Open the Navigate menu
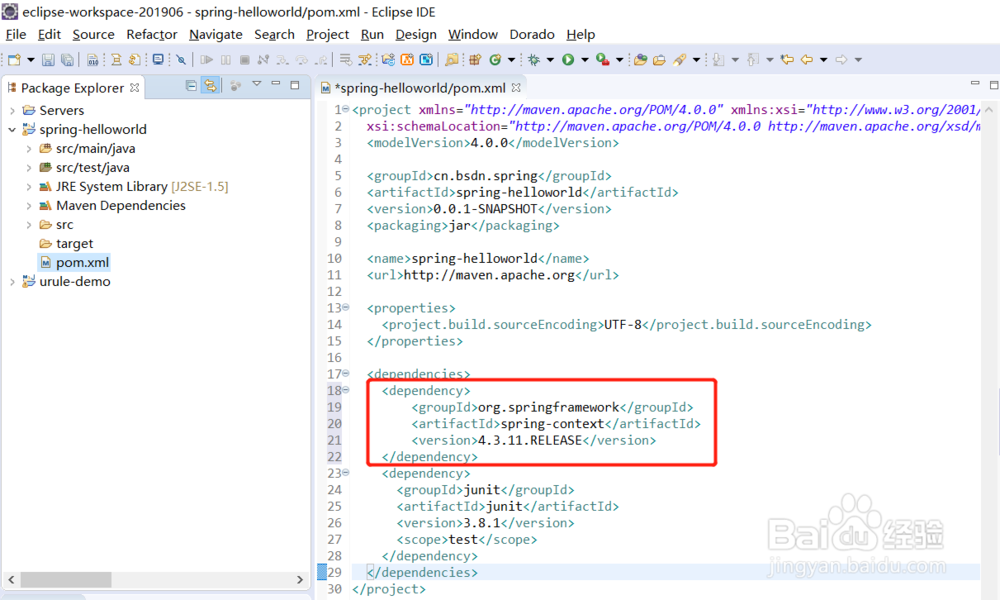This screenshot has width=1000, height=600. click(216, 34)
